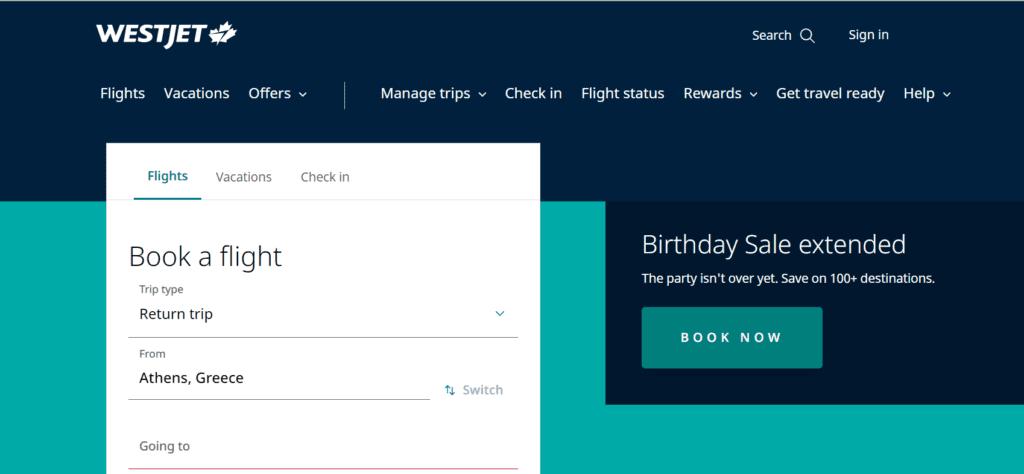Click the From field showing Athens, Greece

point(279,373)
